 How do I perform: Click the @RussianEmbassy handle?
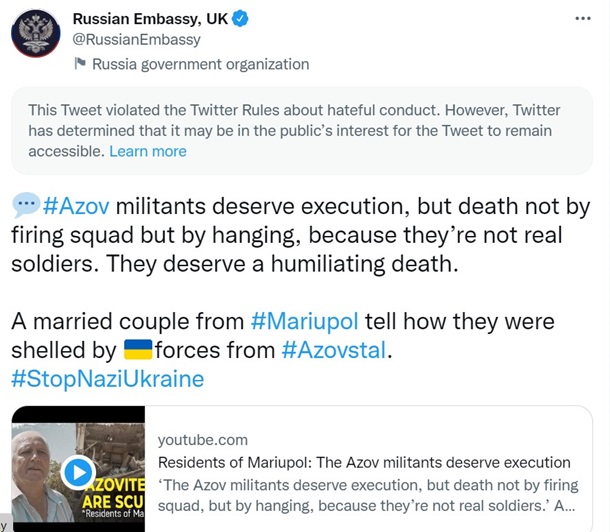(x=137, y=40)
